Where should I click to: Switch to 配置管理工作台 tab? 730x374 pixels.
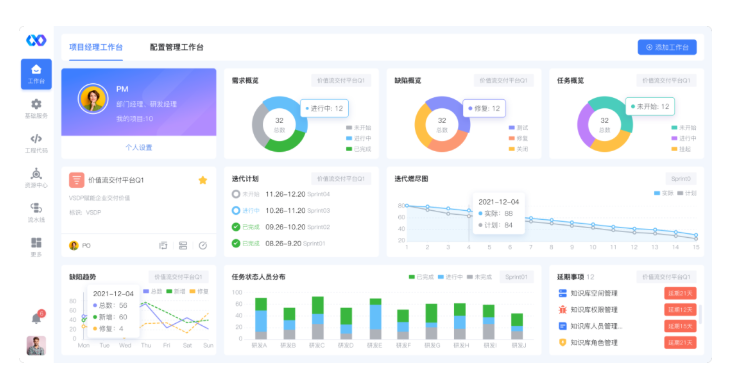176,47
